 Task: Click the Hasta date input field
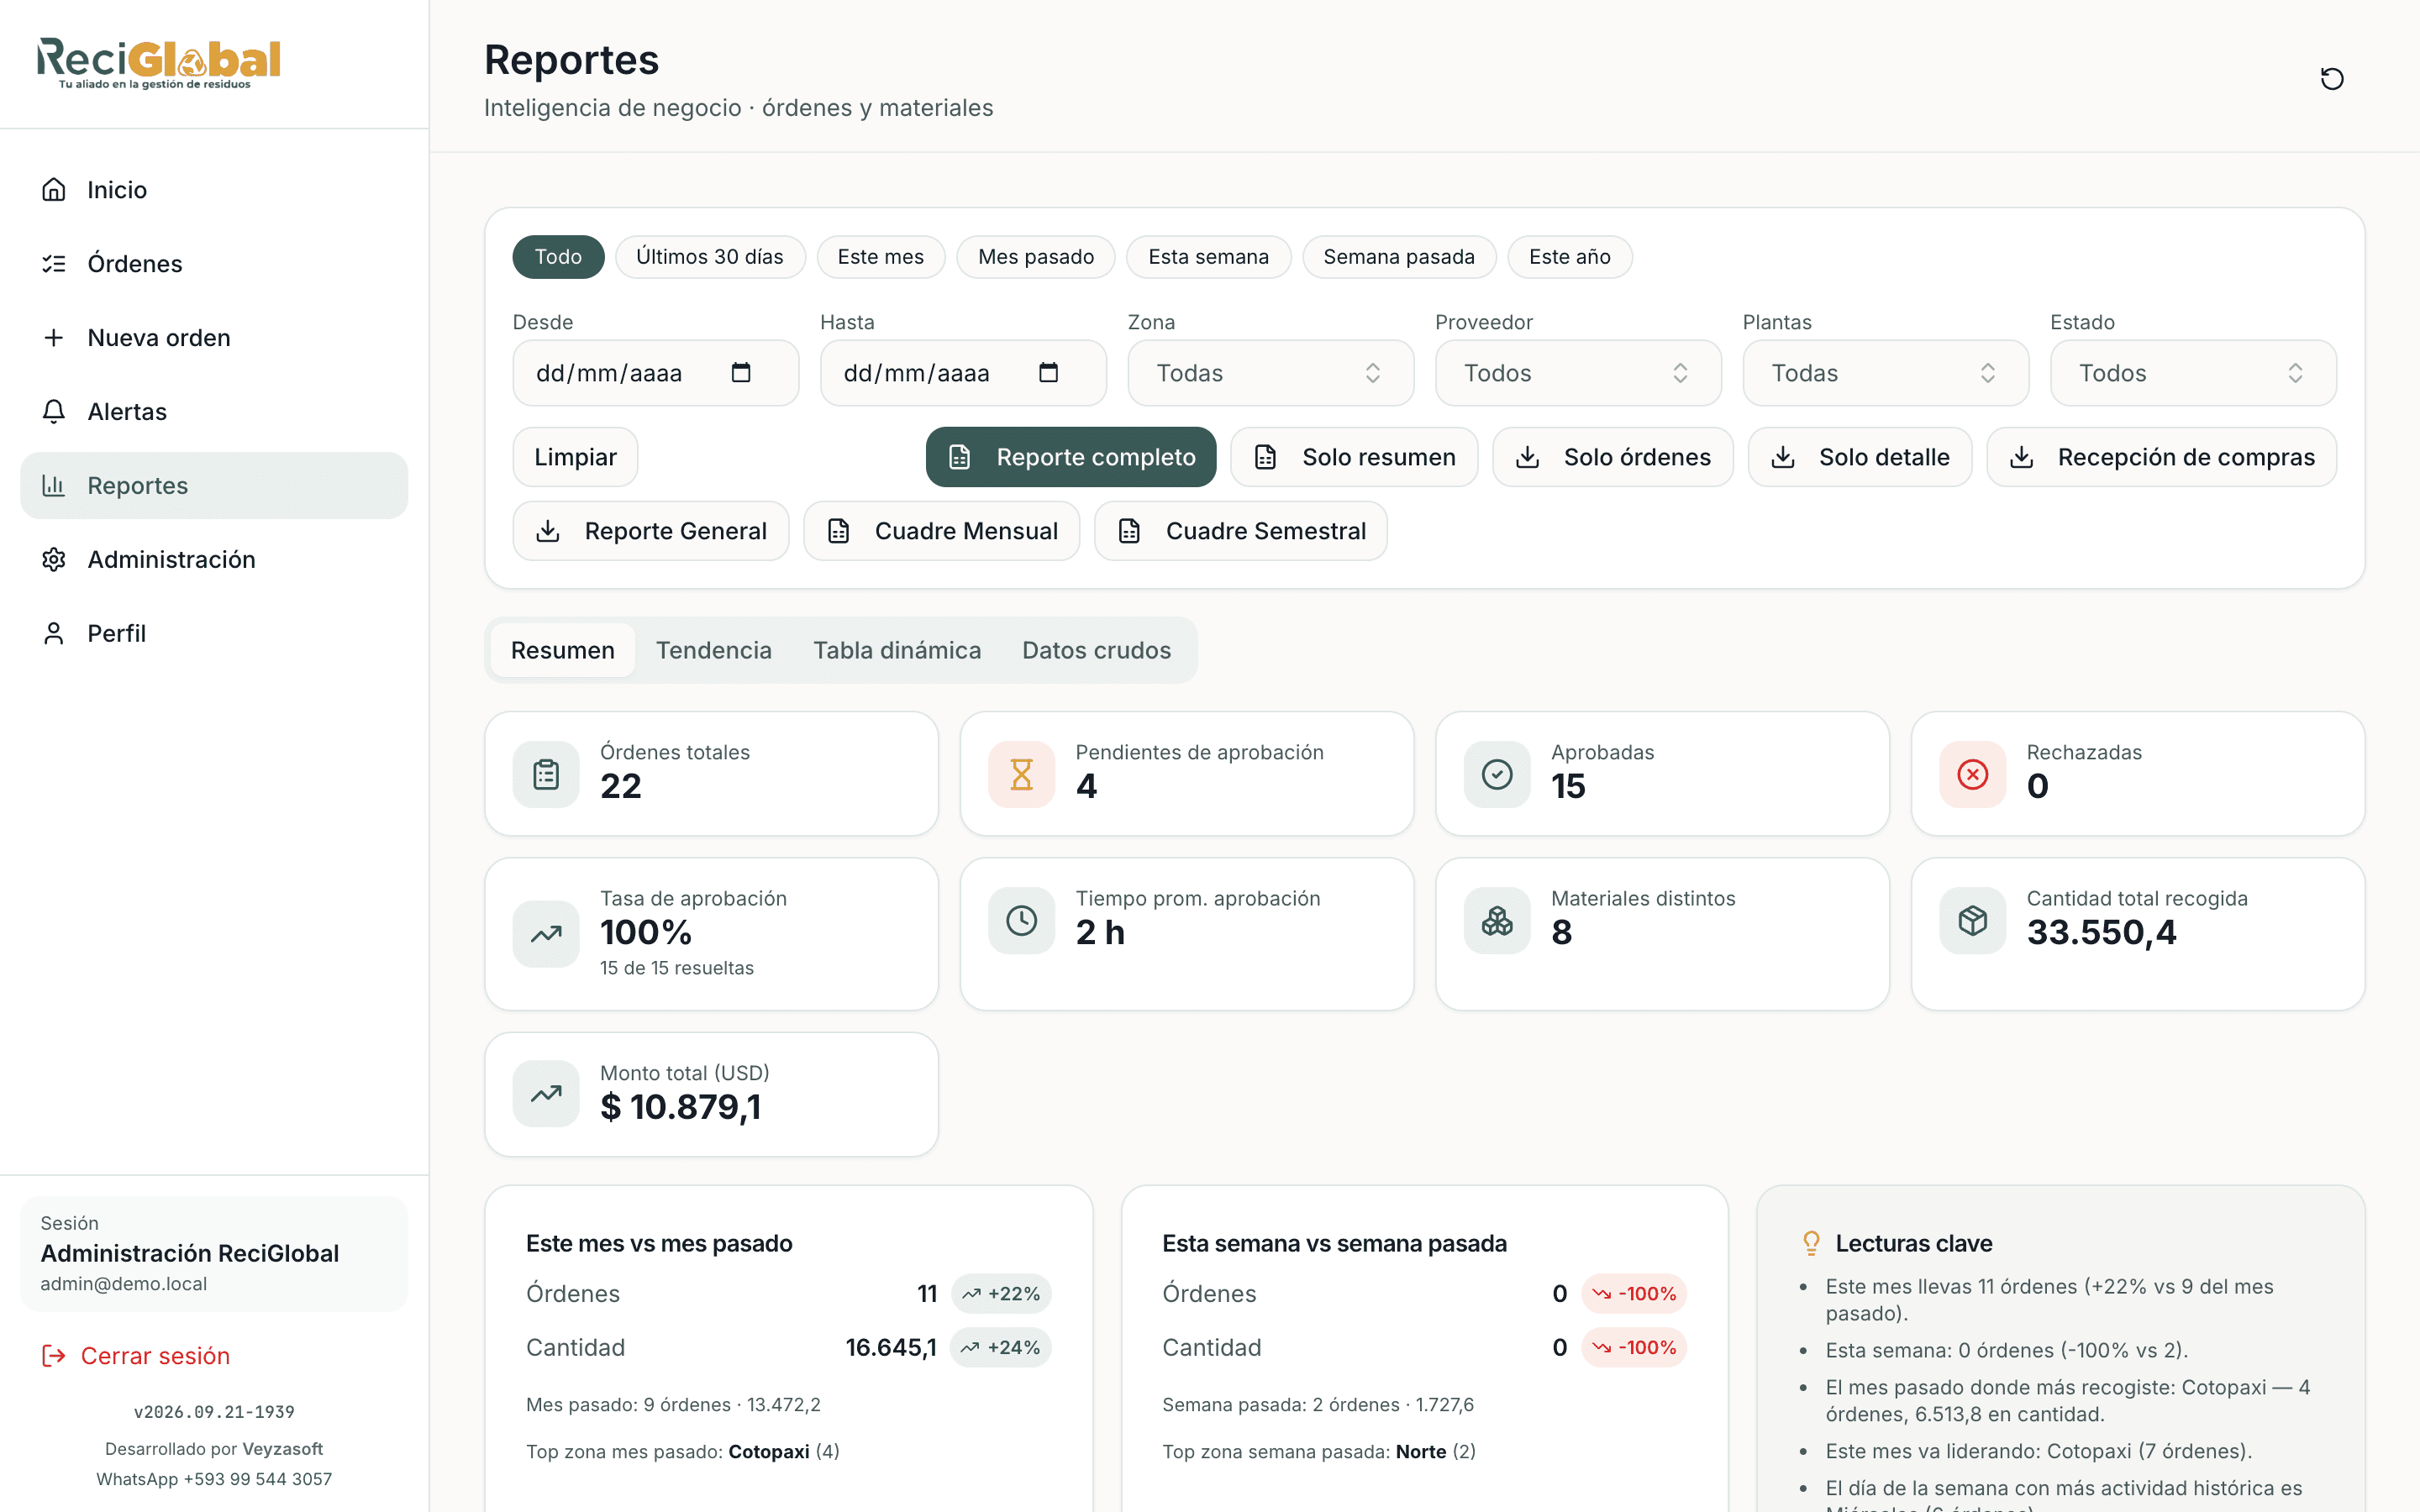(x=963, y=373)
